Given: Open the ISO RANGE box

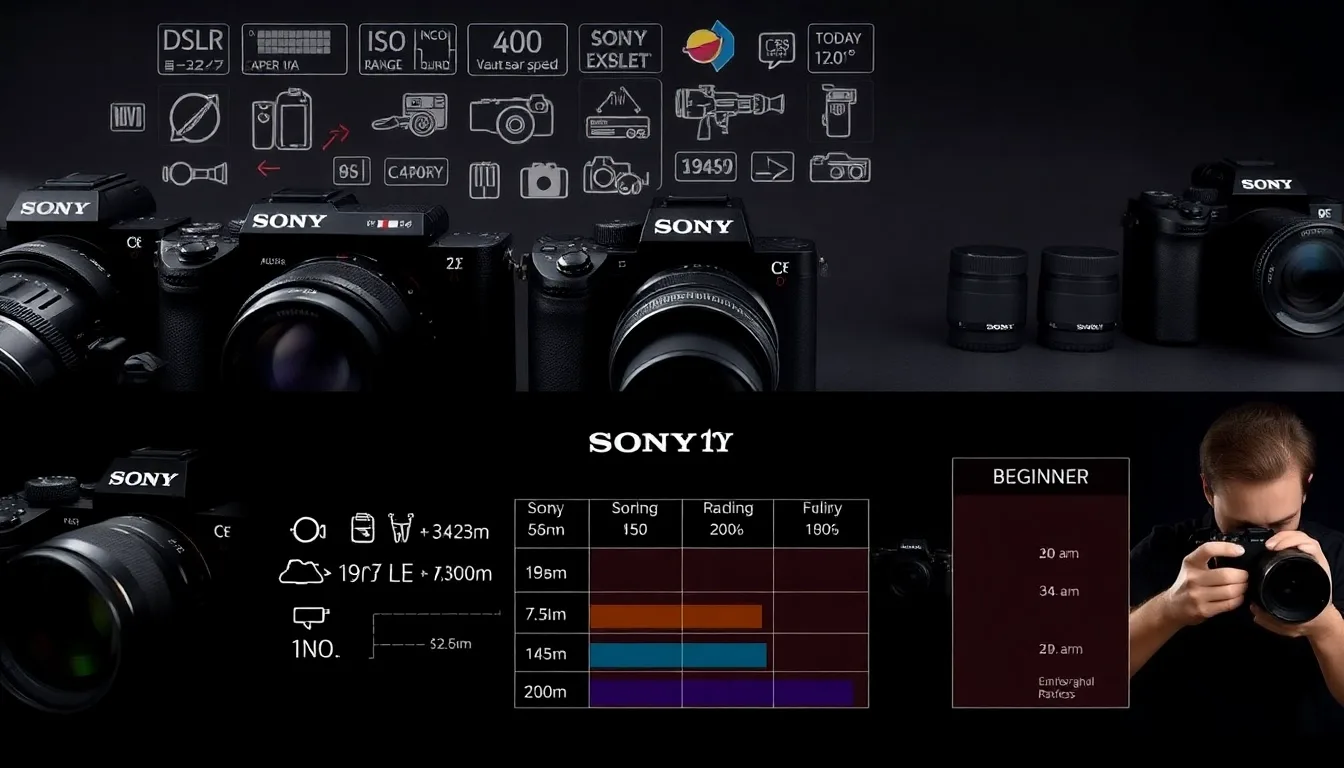Looking at the screenshot, I should click(407, 49).
